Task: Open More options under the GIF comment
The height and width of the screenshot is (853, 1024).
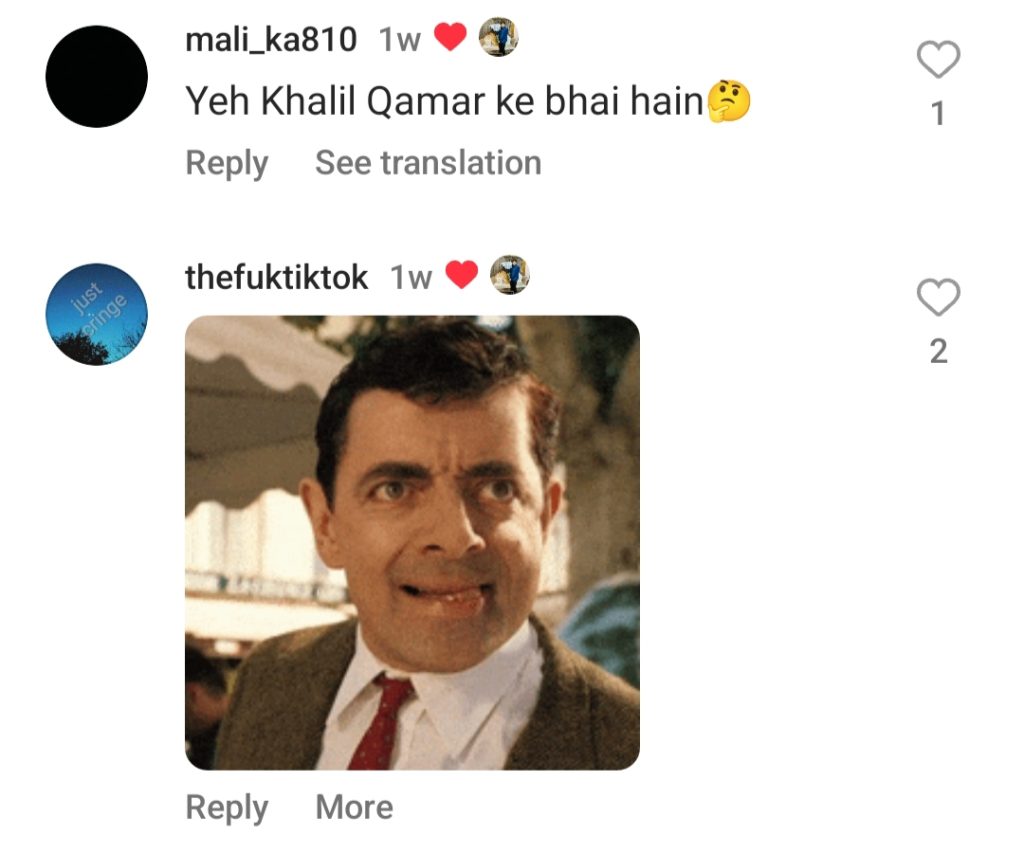Action: pos(354,807)
